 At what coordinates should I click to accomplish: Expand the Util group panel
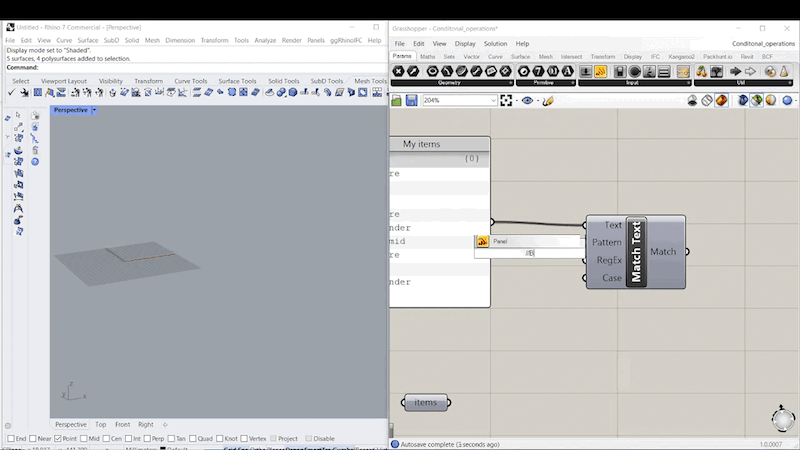click(790, 83)
